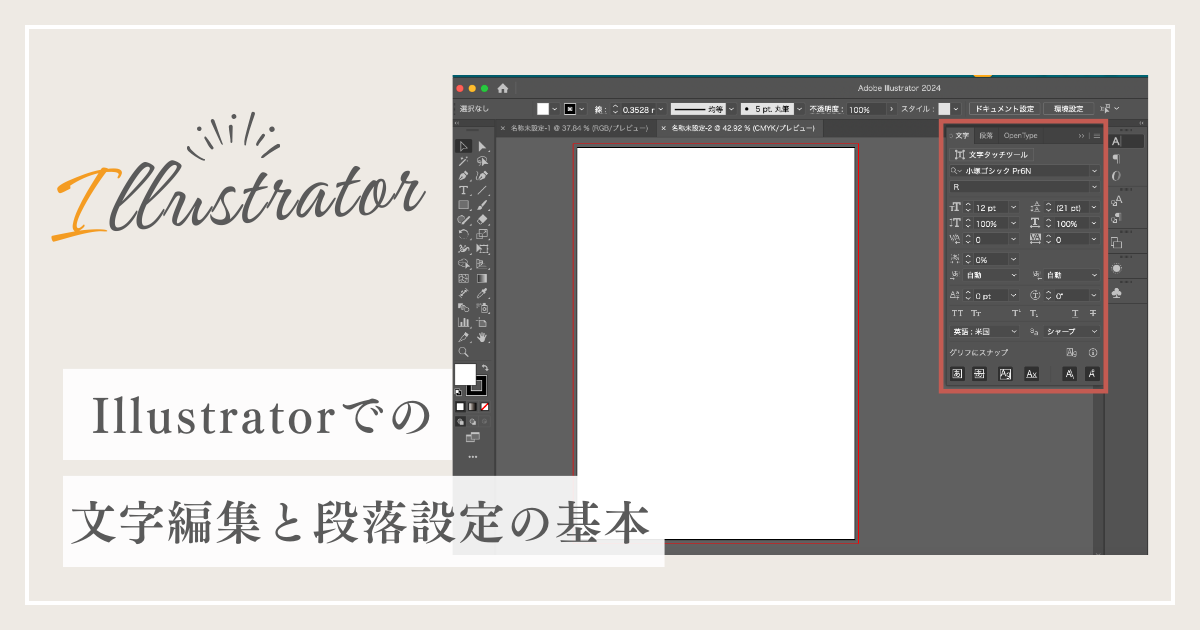Open the 12 pt font size dropdown
This screenshot has height=630, width=1200.
(1013, 208)
